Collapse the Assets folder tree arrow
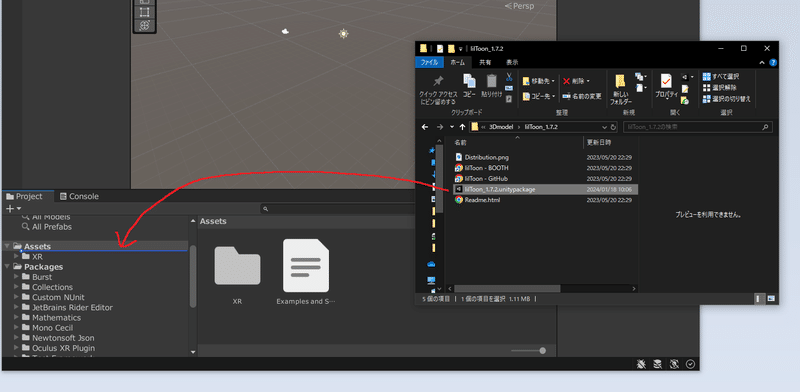Viewport: 800px width, 392px height. (x=7, y=246)
